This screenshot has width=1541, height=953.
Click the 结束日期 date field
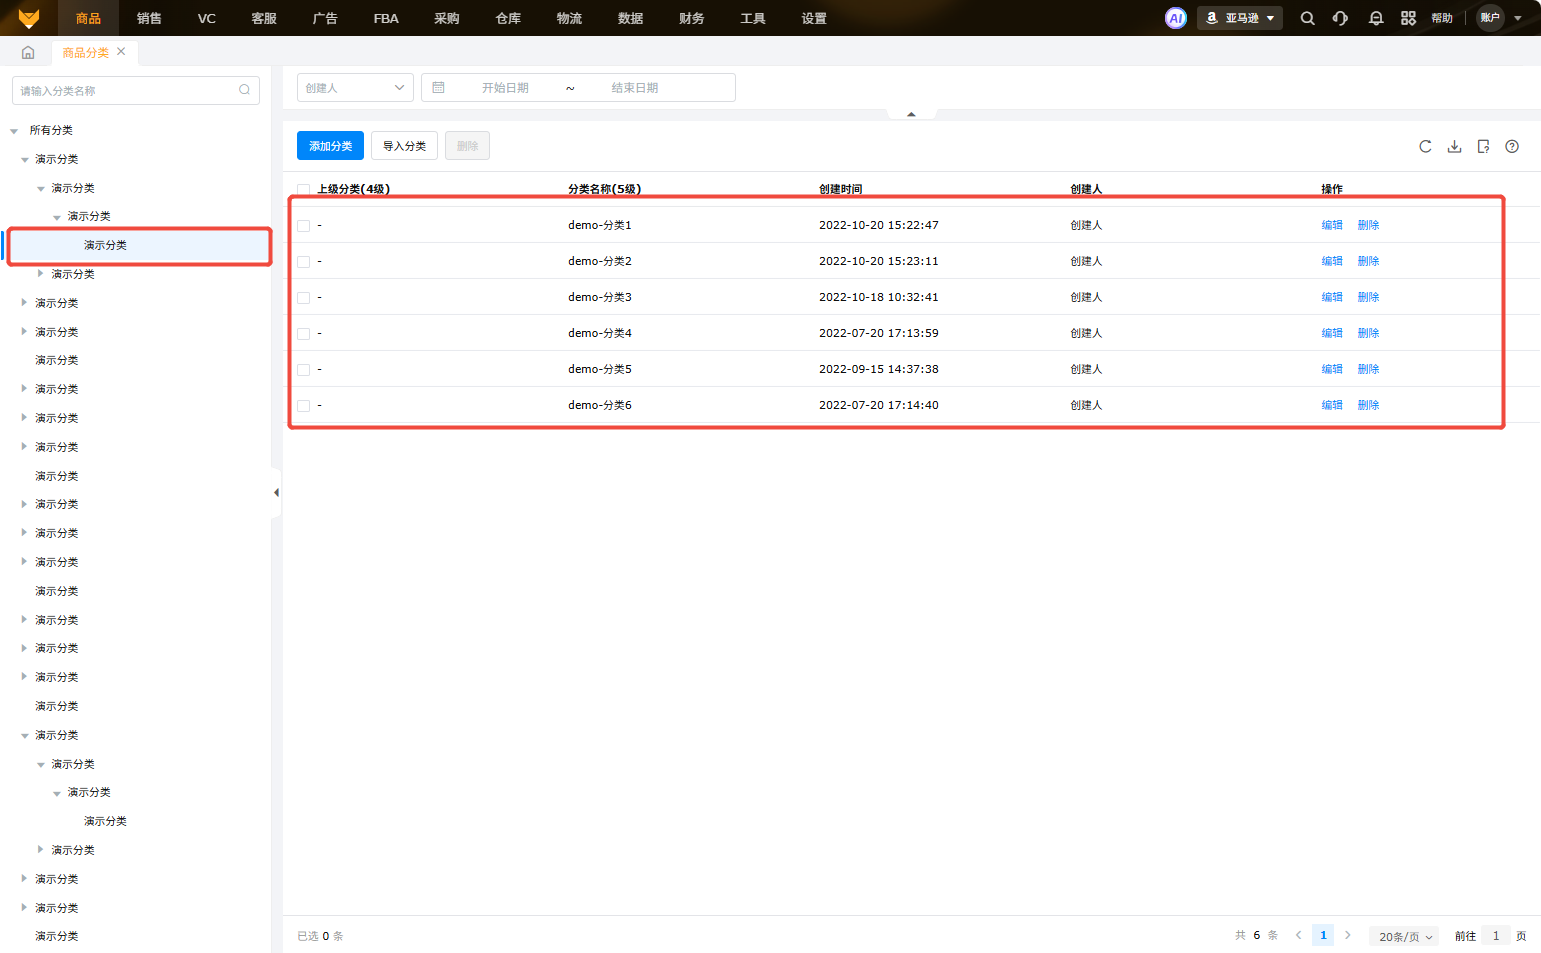click(635, 88)
